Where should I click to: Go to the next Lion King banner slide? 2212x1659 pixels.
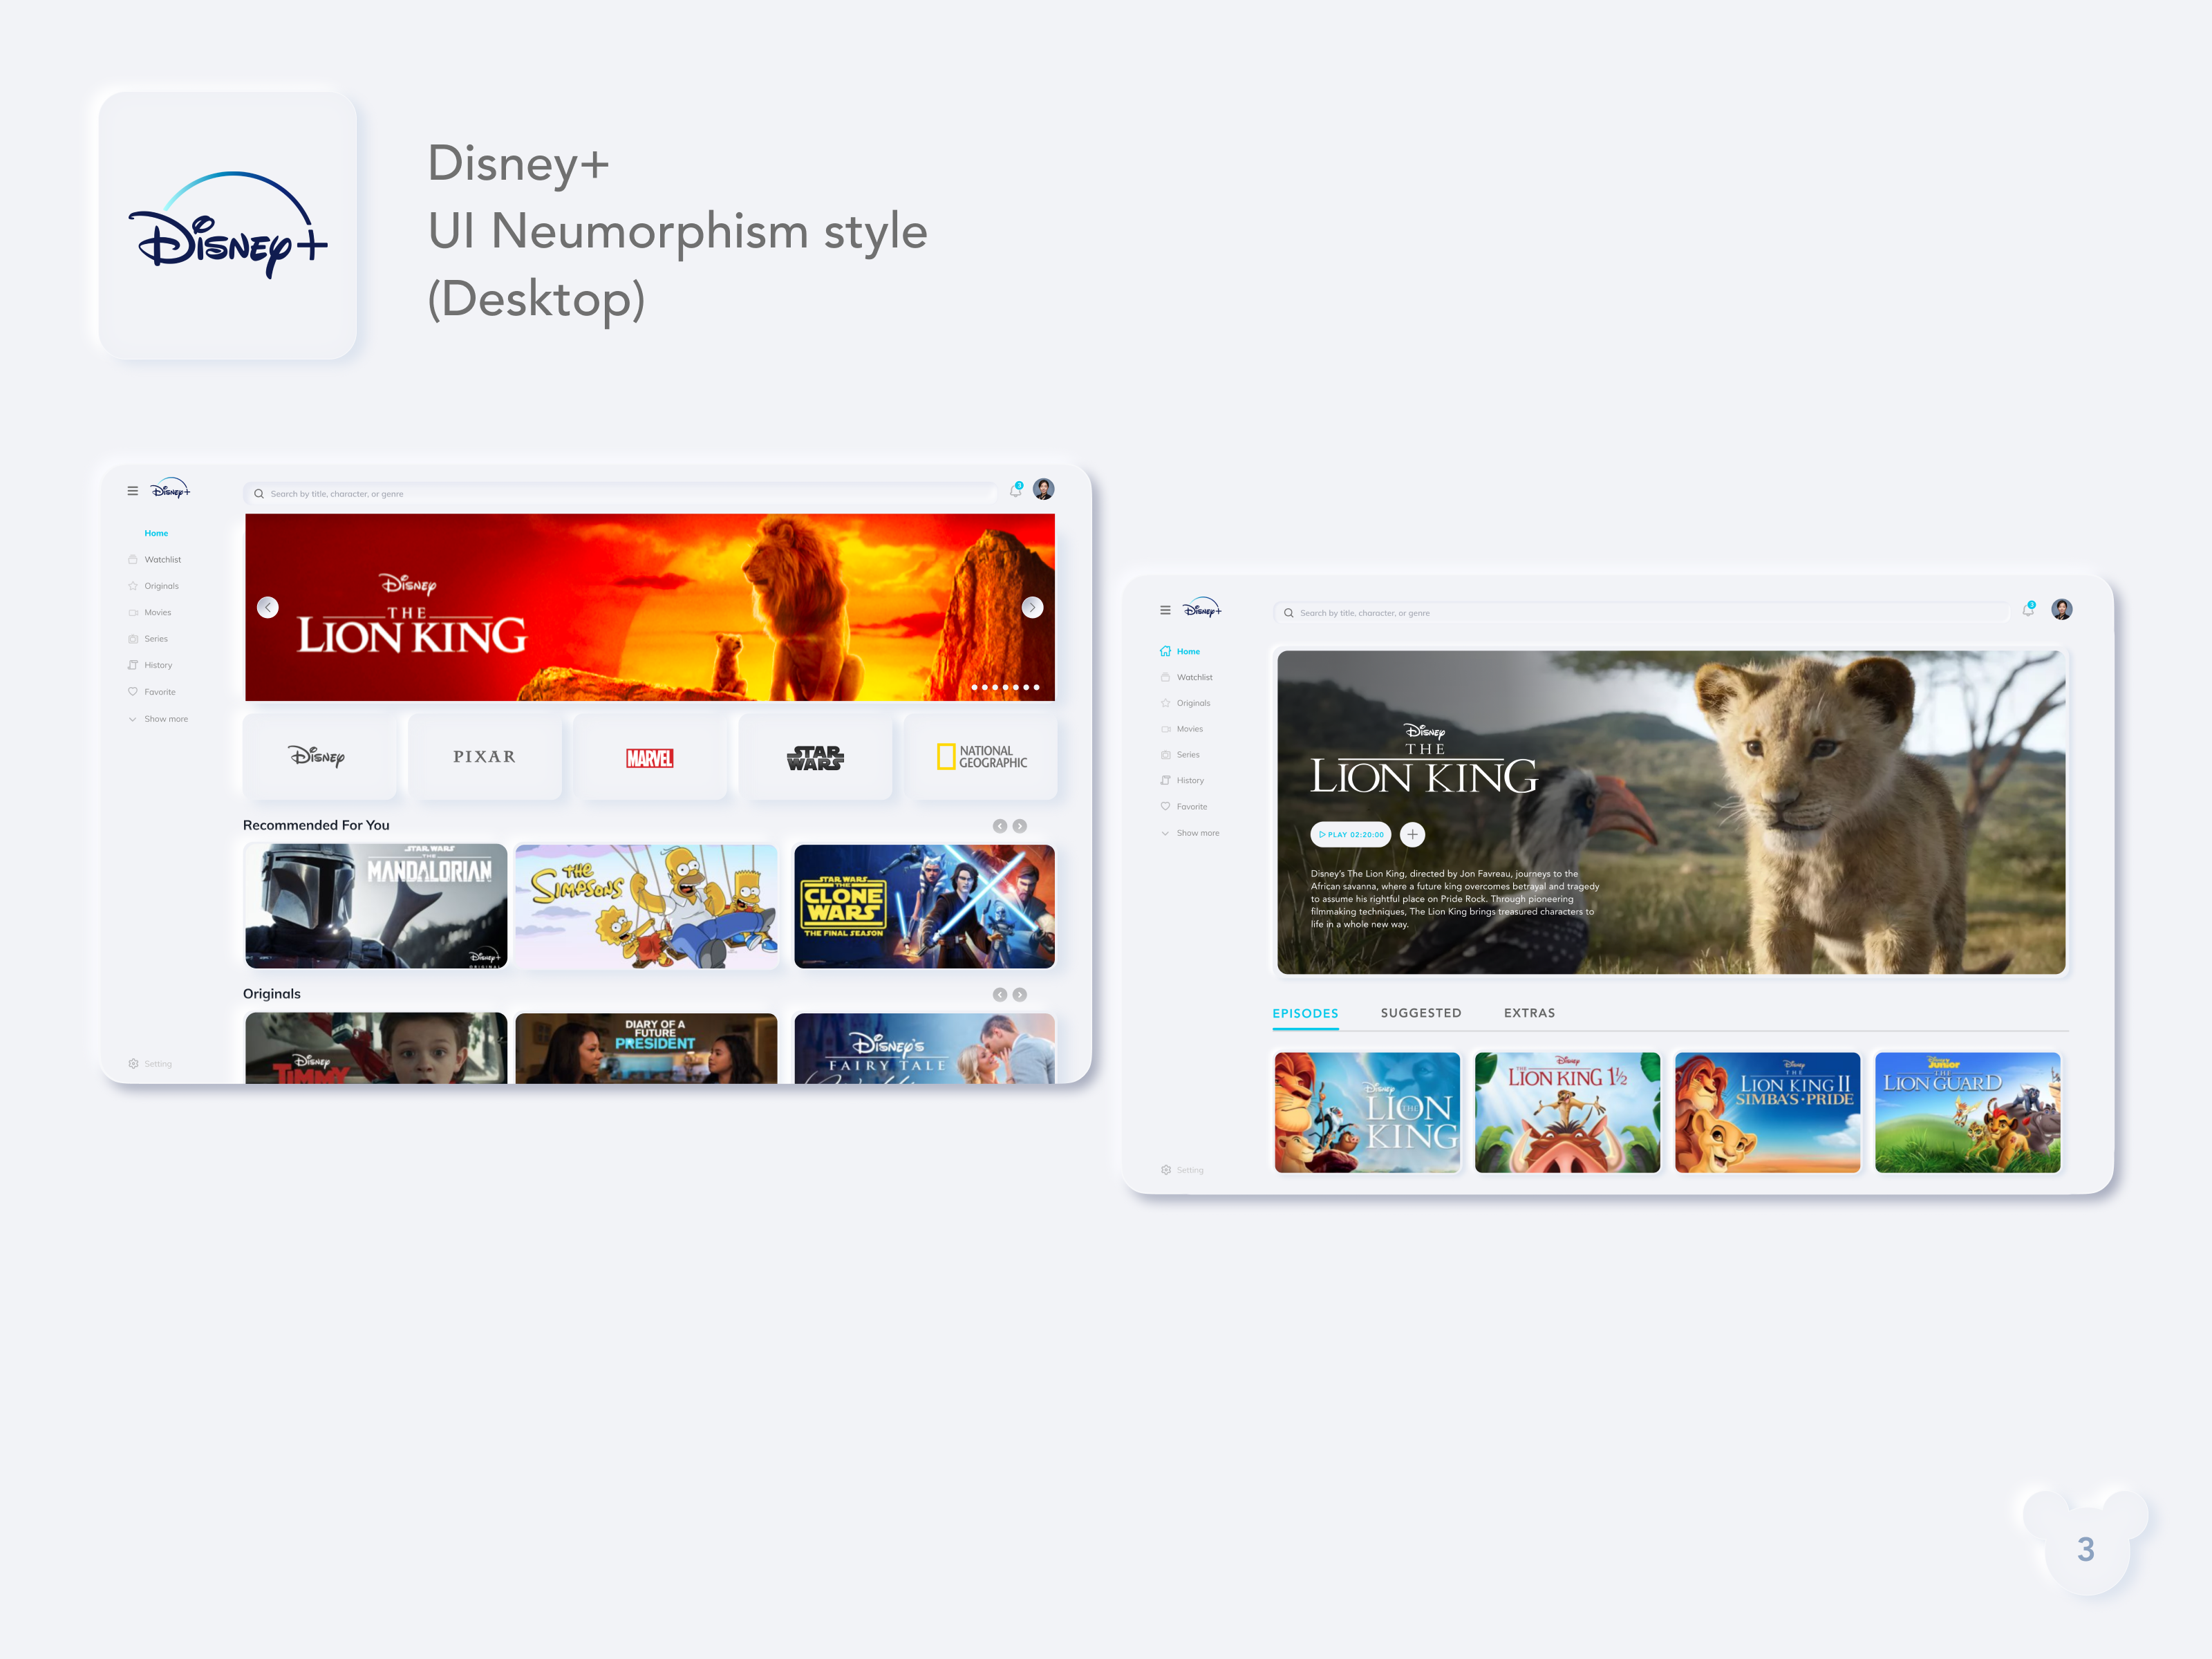click(1032, 607)
